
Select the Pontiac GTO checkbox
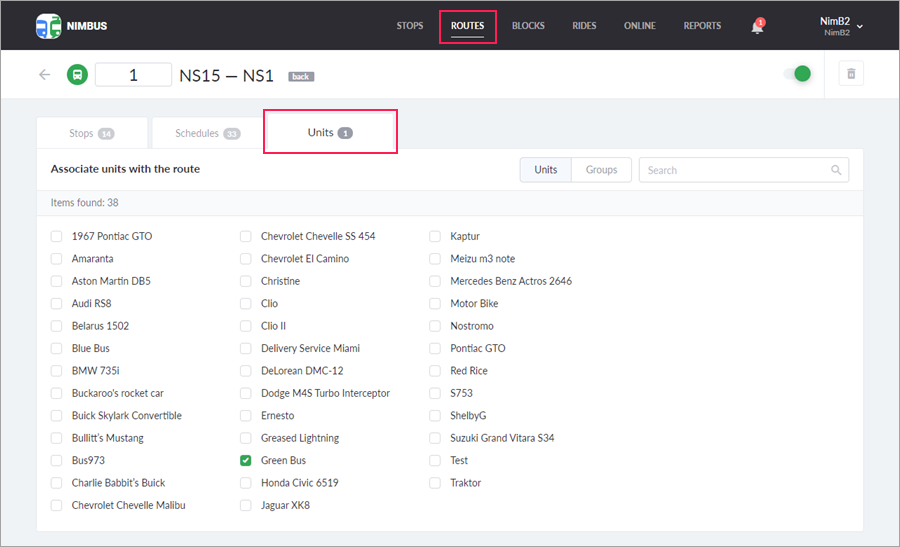(x=435, y=349)
